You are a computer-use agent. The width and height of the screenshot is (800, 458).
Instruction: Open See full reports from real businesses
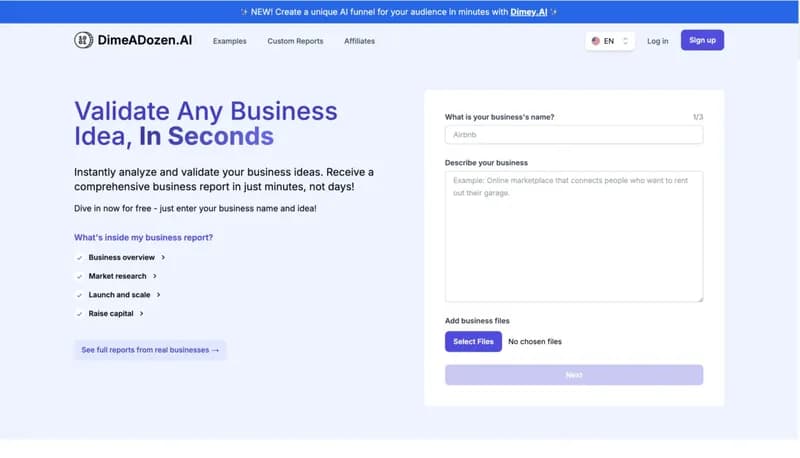point(150,350)
